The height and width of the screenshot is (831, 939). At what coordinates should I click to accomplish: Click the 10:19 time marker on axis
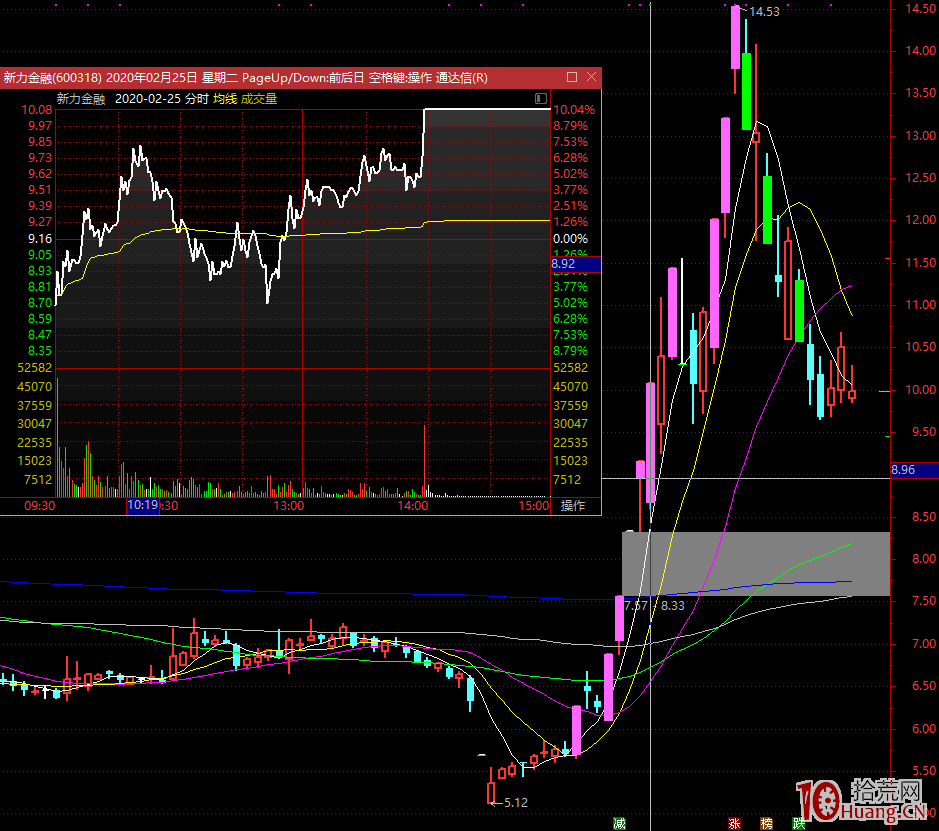coord(143,506)
